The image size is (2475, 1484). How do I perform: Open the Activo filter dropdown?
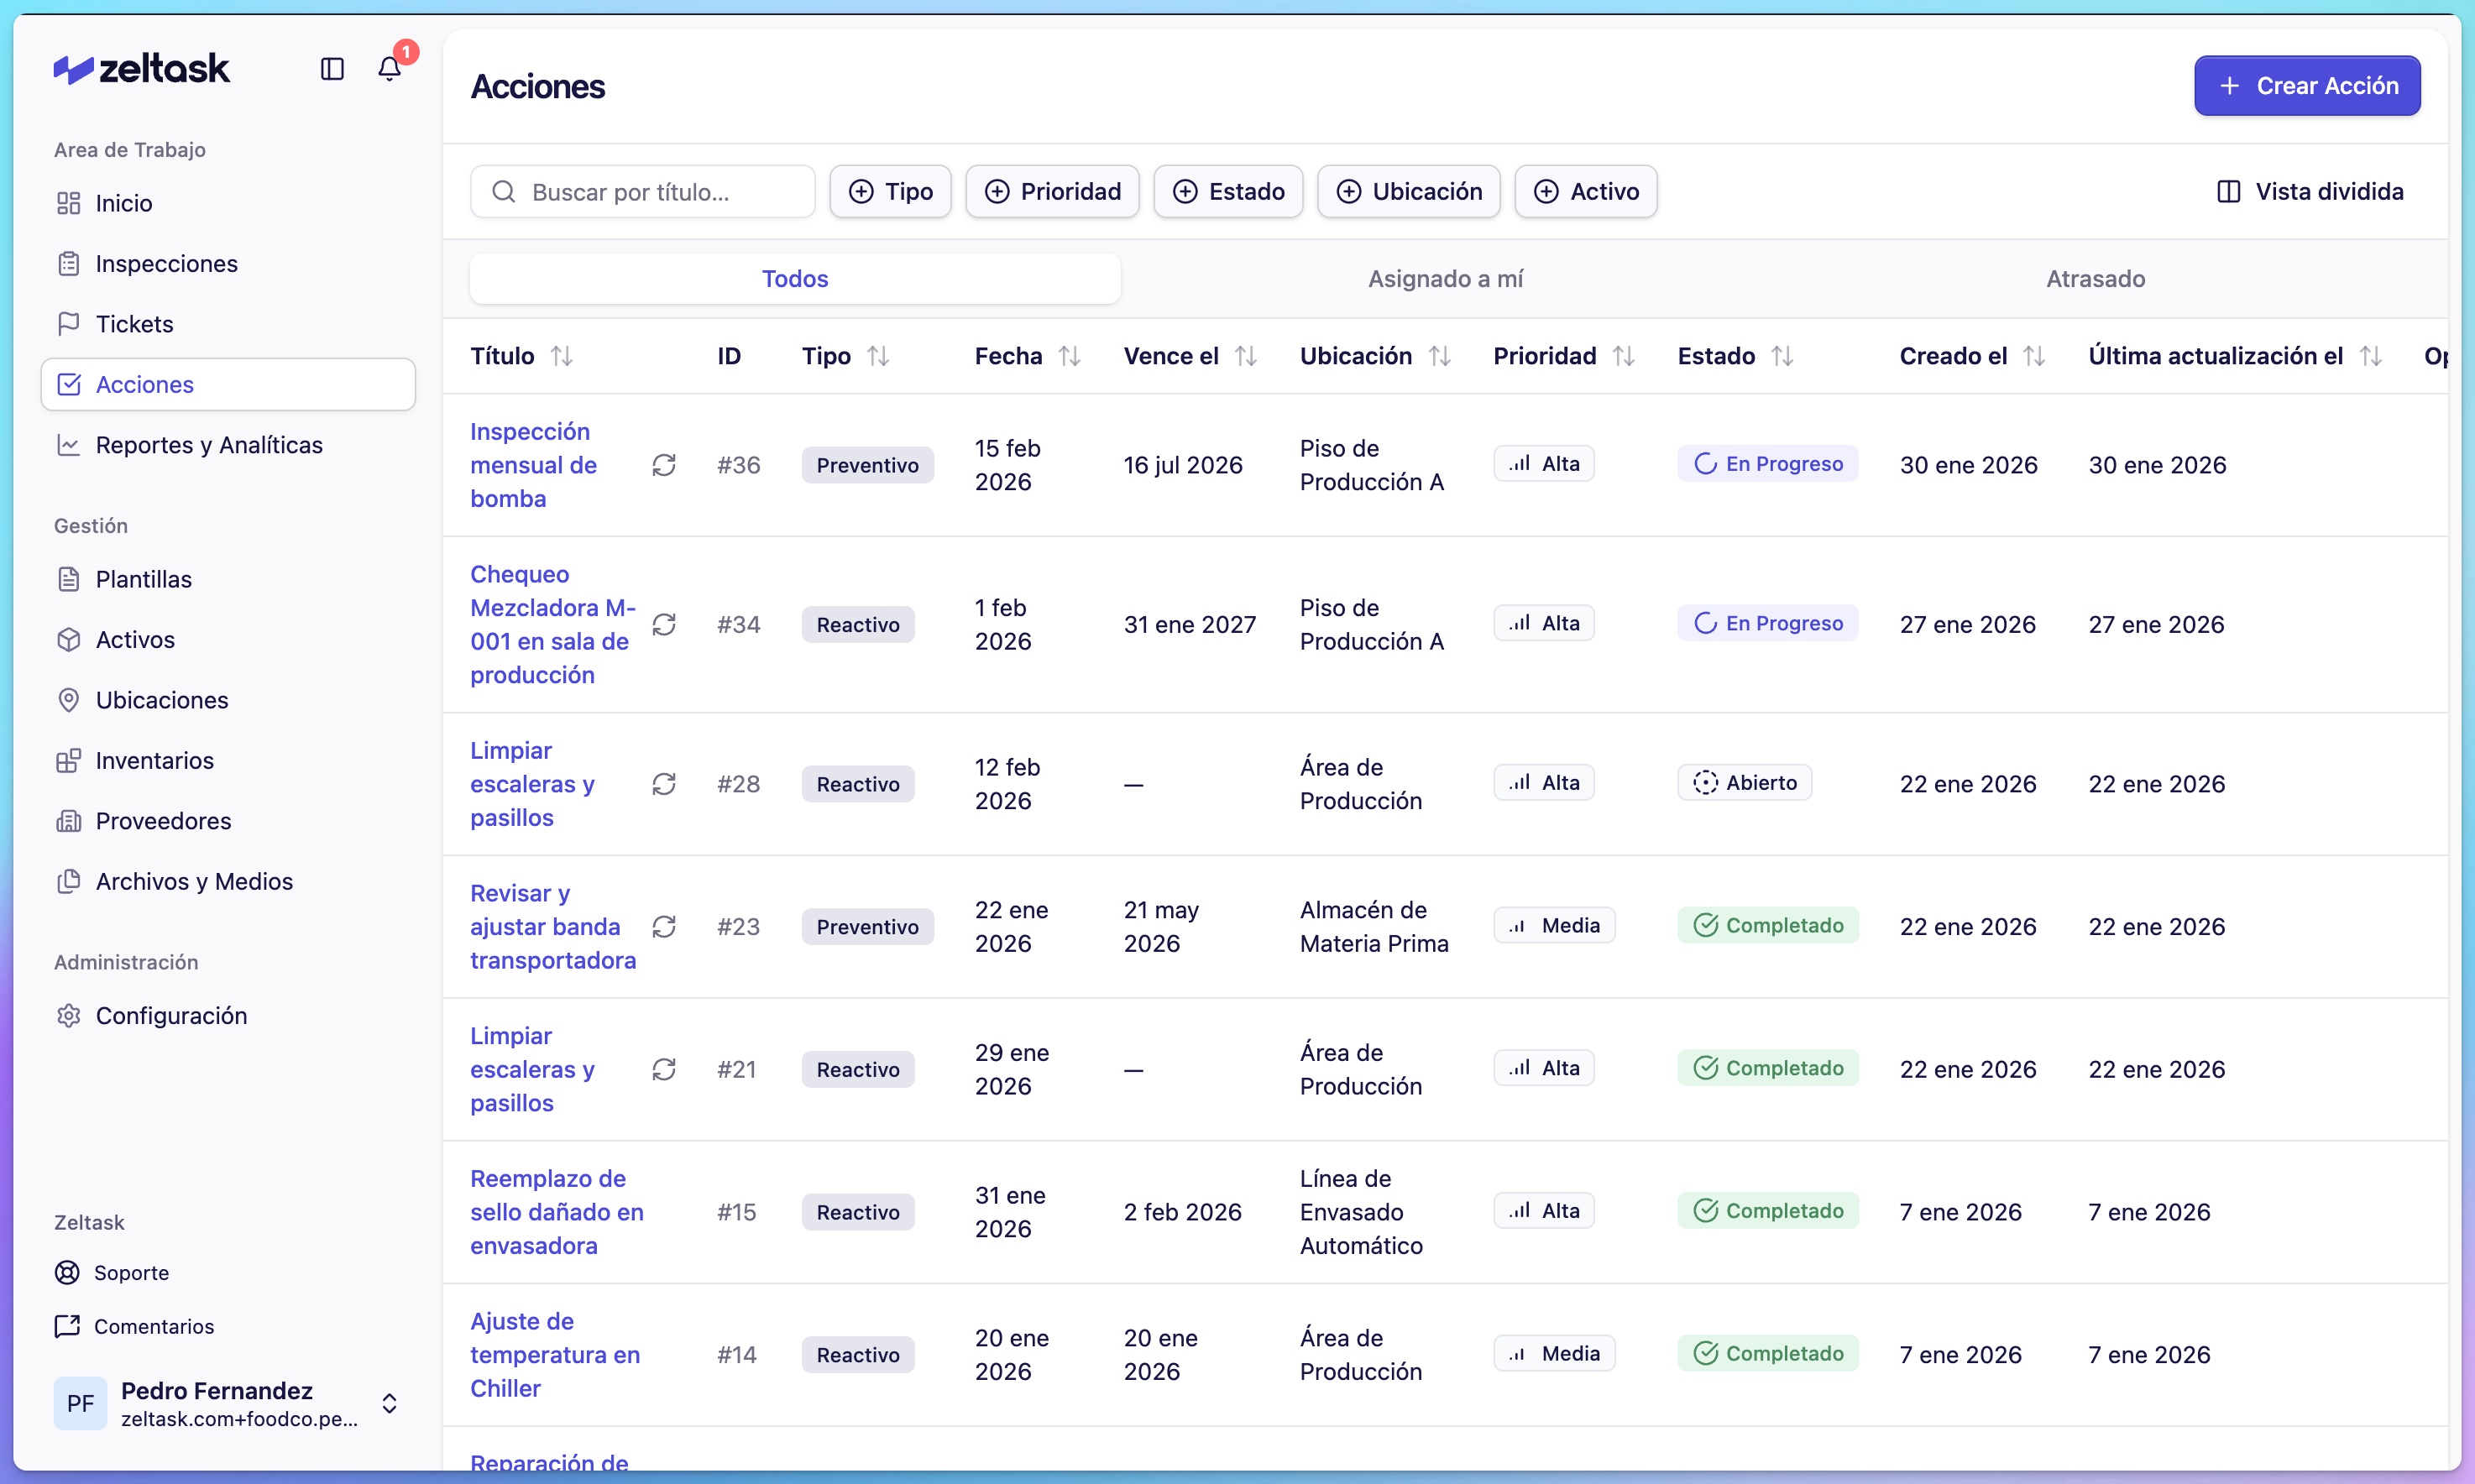[x=1586, y=191]
